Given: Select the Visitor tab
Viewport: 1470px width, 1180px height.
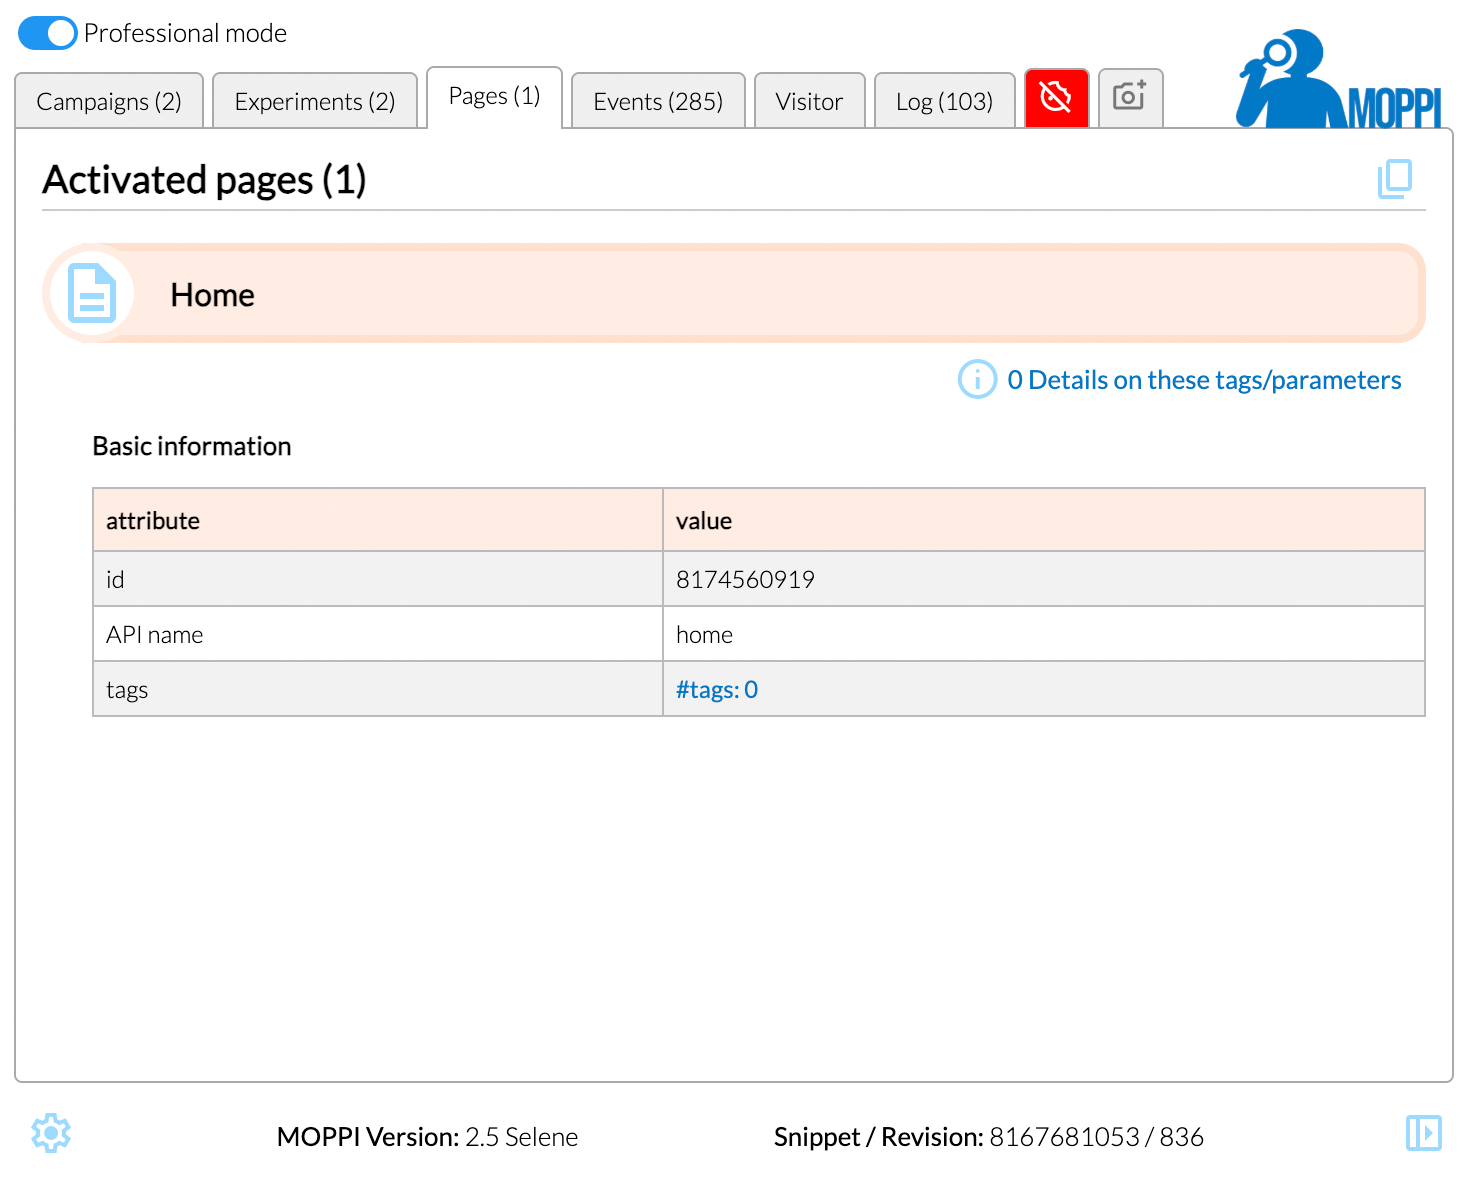Looking at the screenshot, I should point(809,102).
